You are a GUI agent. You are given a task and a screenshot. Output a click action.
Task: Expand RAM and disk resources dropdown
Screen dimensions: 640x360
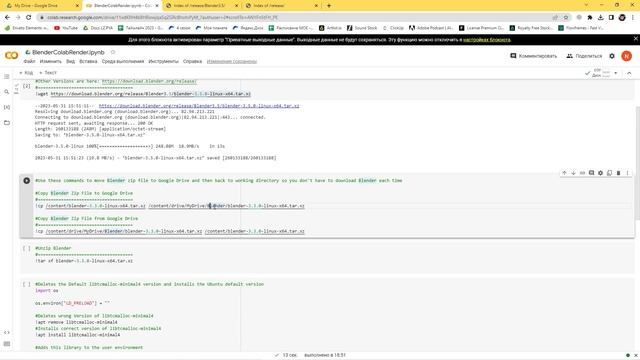[x=616, y=73]
